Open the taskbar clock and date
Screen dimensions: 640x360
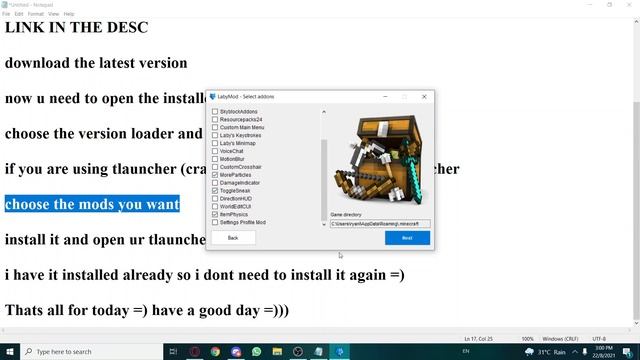click(604, 351)
